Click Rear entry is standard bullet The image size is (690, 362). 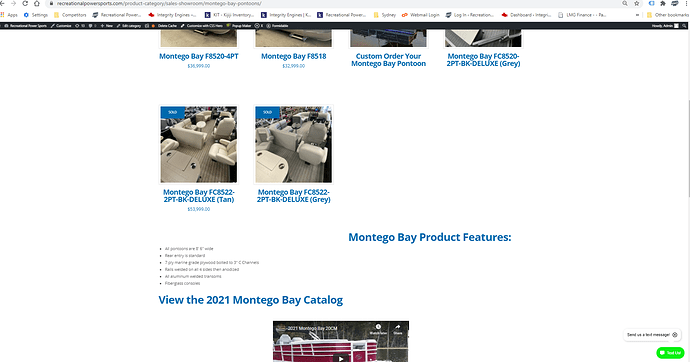(185, 256)
